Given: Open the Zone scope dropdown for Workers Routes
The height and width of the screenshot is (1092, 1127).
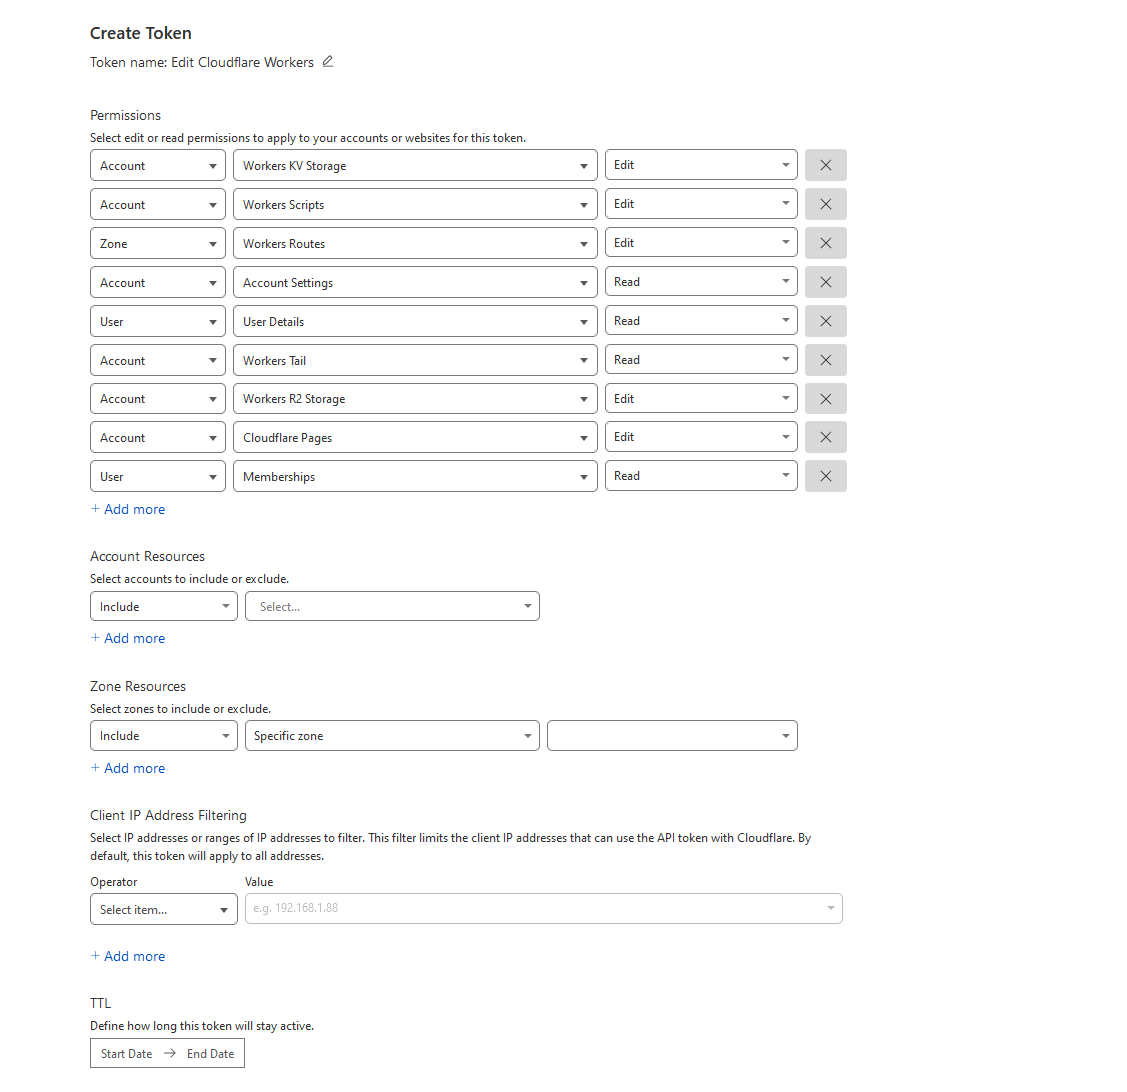Looking at the screenshot, I should tap(157, 243).
